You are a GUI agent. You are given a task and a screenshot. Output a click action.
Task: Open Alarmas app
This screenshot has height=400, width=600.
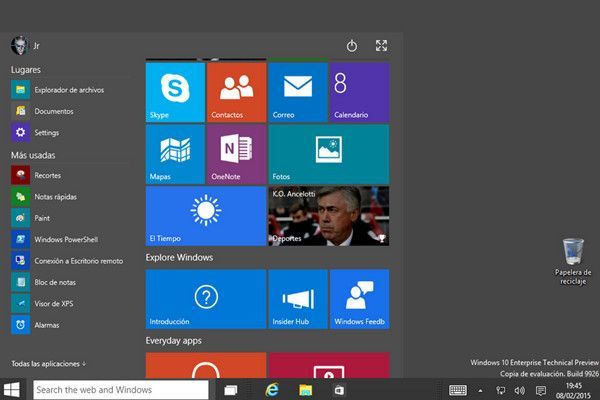[x=69, y=325]
